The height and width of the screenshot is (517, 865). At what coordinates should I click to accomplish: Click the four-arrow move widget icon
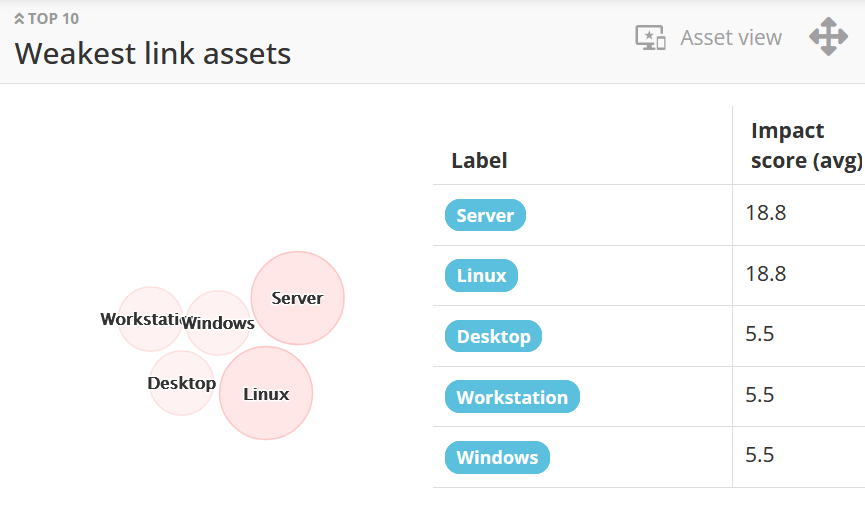[x=828, y=37]
